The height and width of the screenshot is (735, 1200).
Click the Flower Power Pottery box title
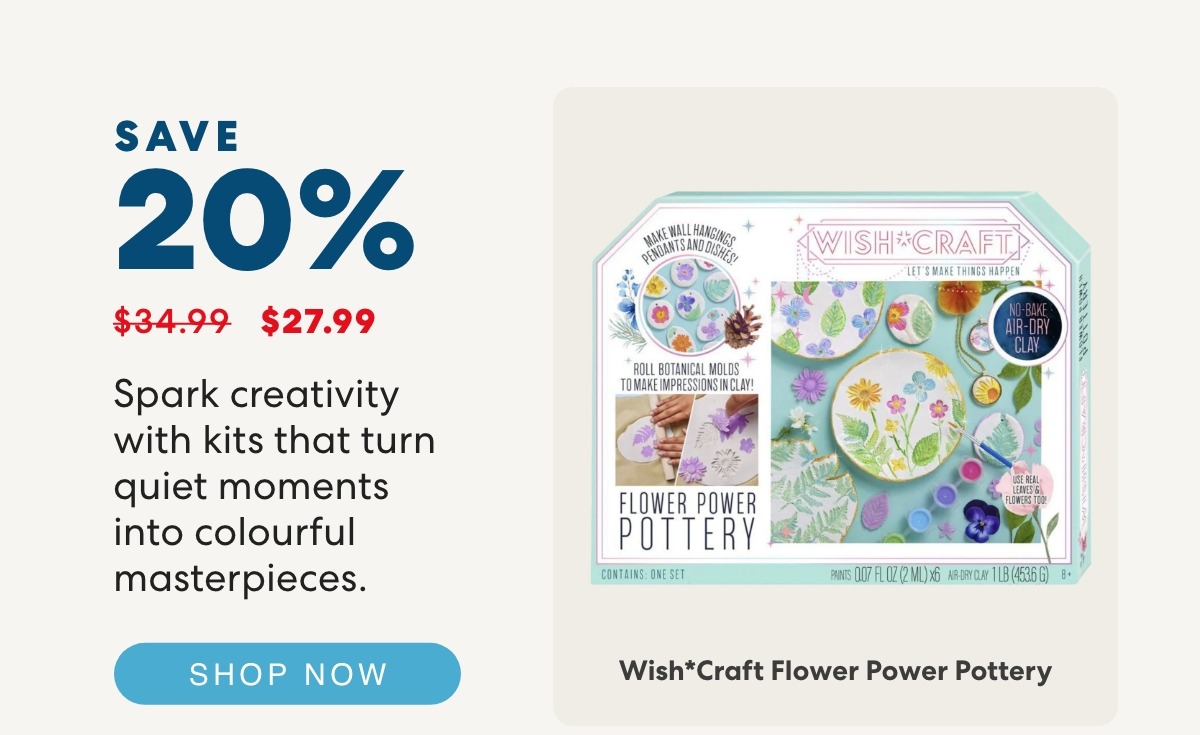(x=687, y=521)
